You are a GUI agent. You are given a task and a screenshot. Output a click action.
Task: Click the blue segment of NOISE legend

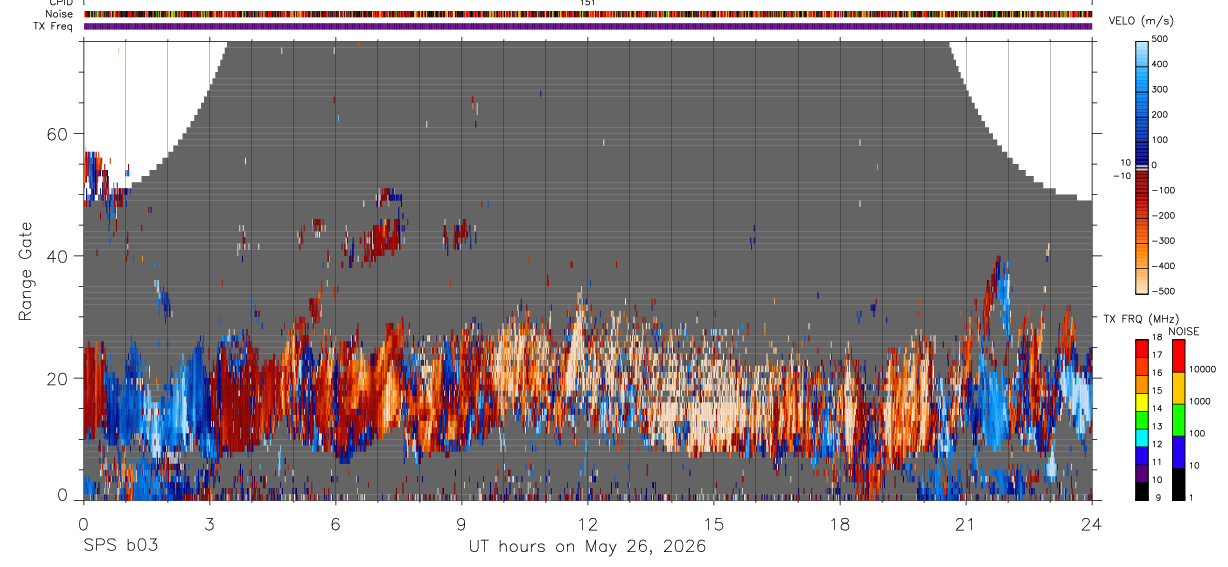1178,451
